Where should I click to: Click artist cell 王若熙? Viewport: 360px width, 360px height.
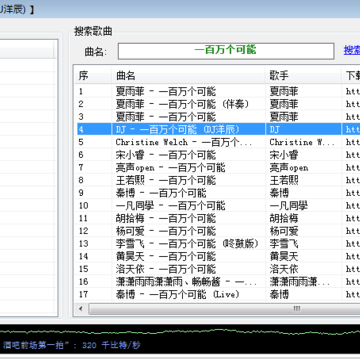point(284,180)
